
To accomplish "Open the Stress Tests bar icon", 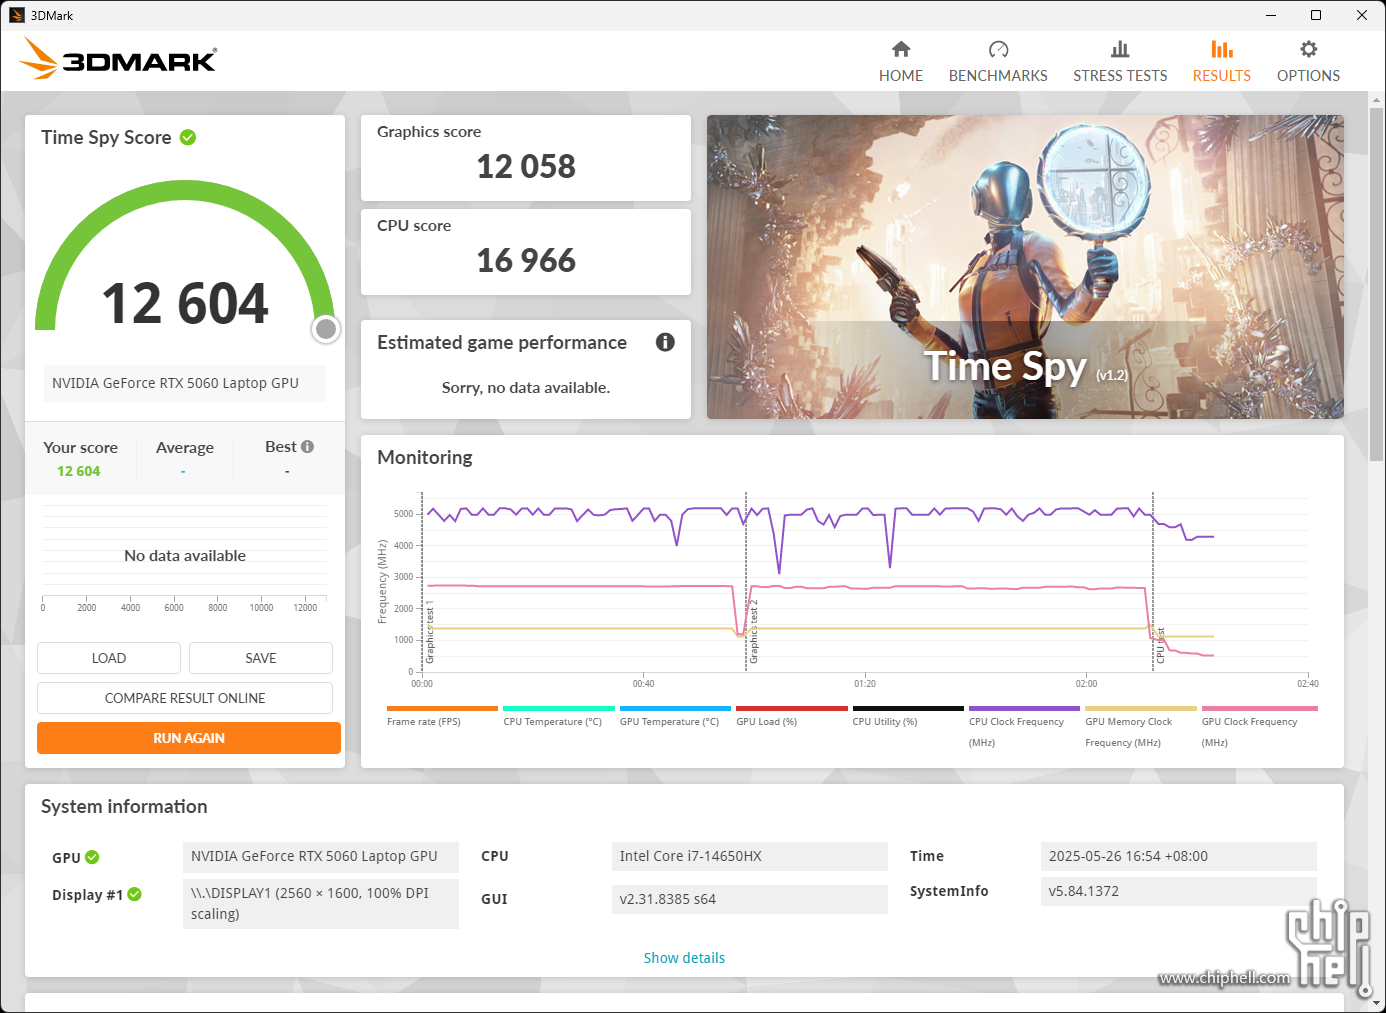I will 1120,49.
